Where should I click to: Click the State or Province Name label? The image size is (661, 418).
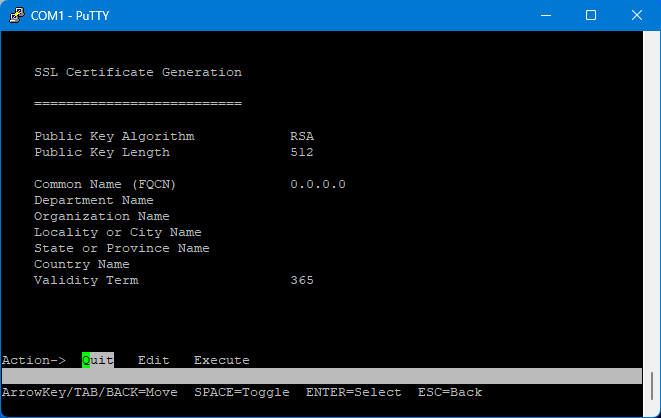click(x=121, y=248)
